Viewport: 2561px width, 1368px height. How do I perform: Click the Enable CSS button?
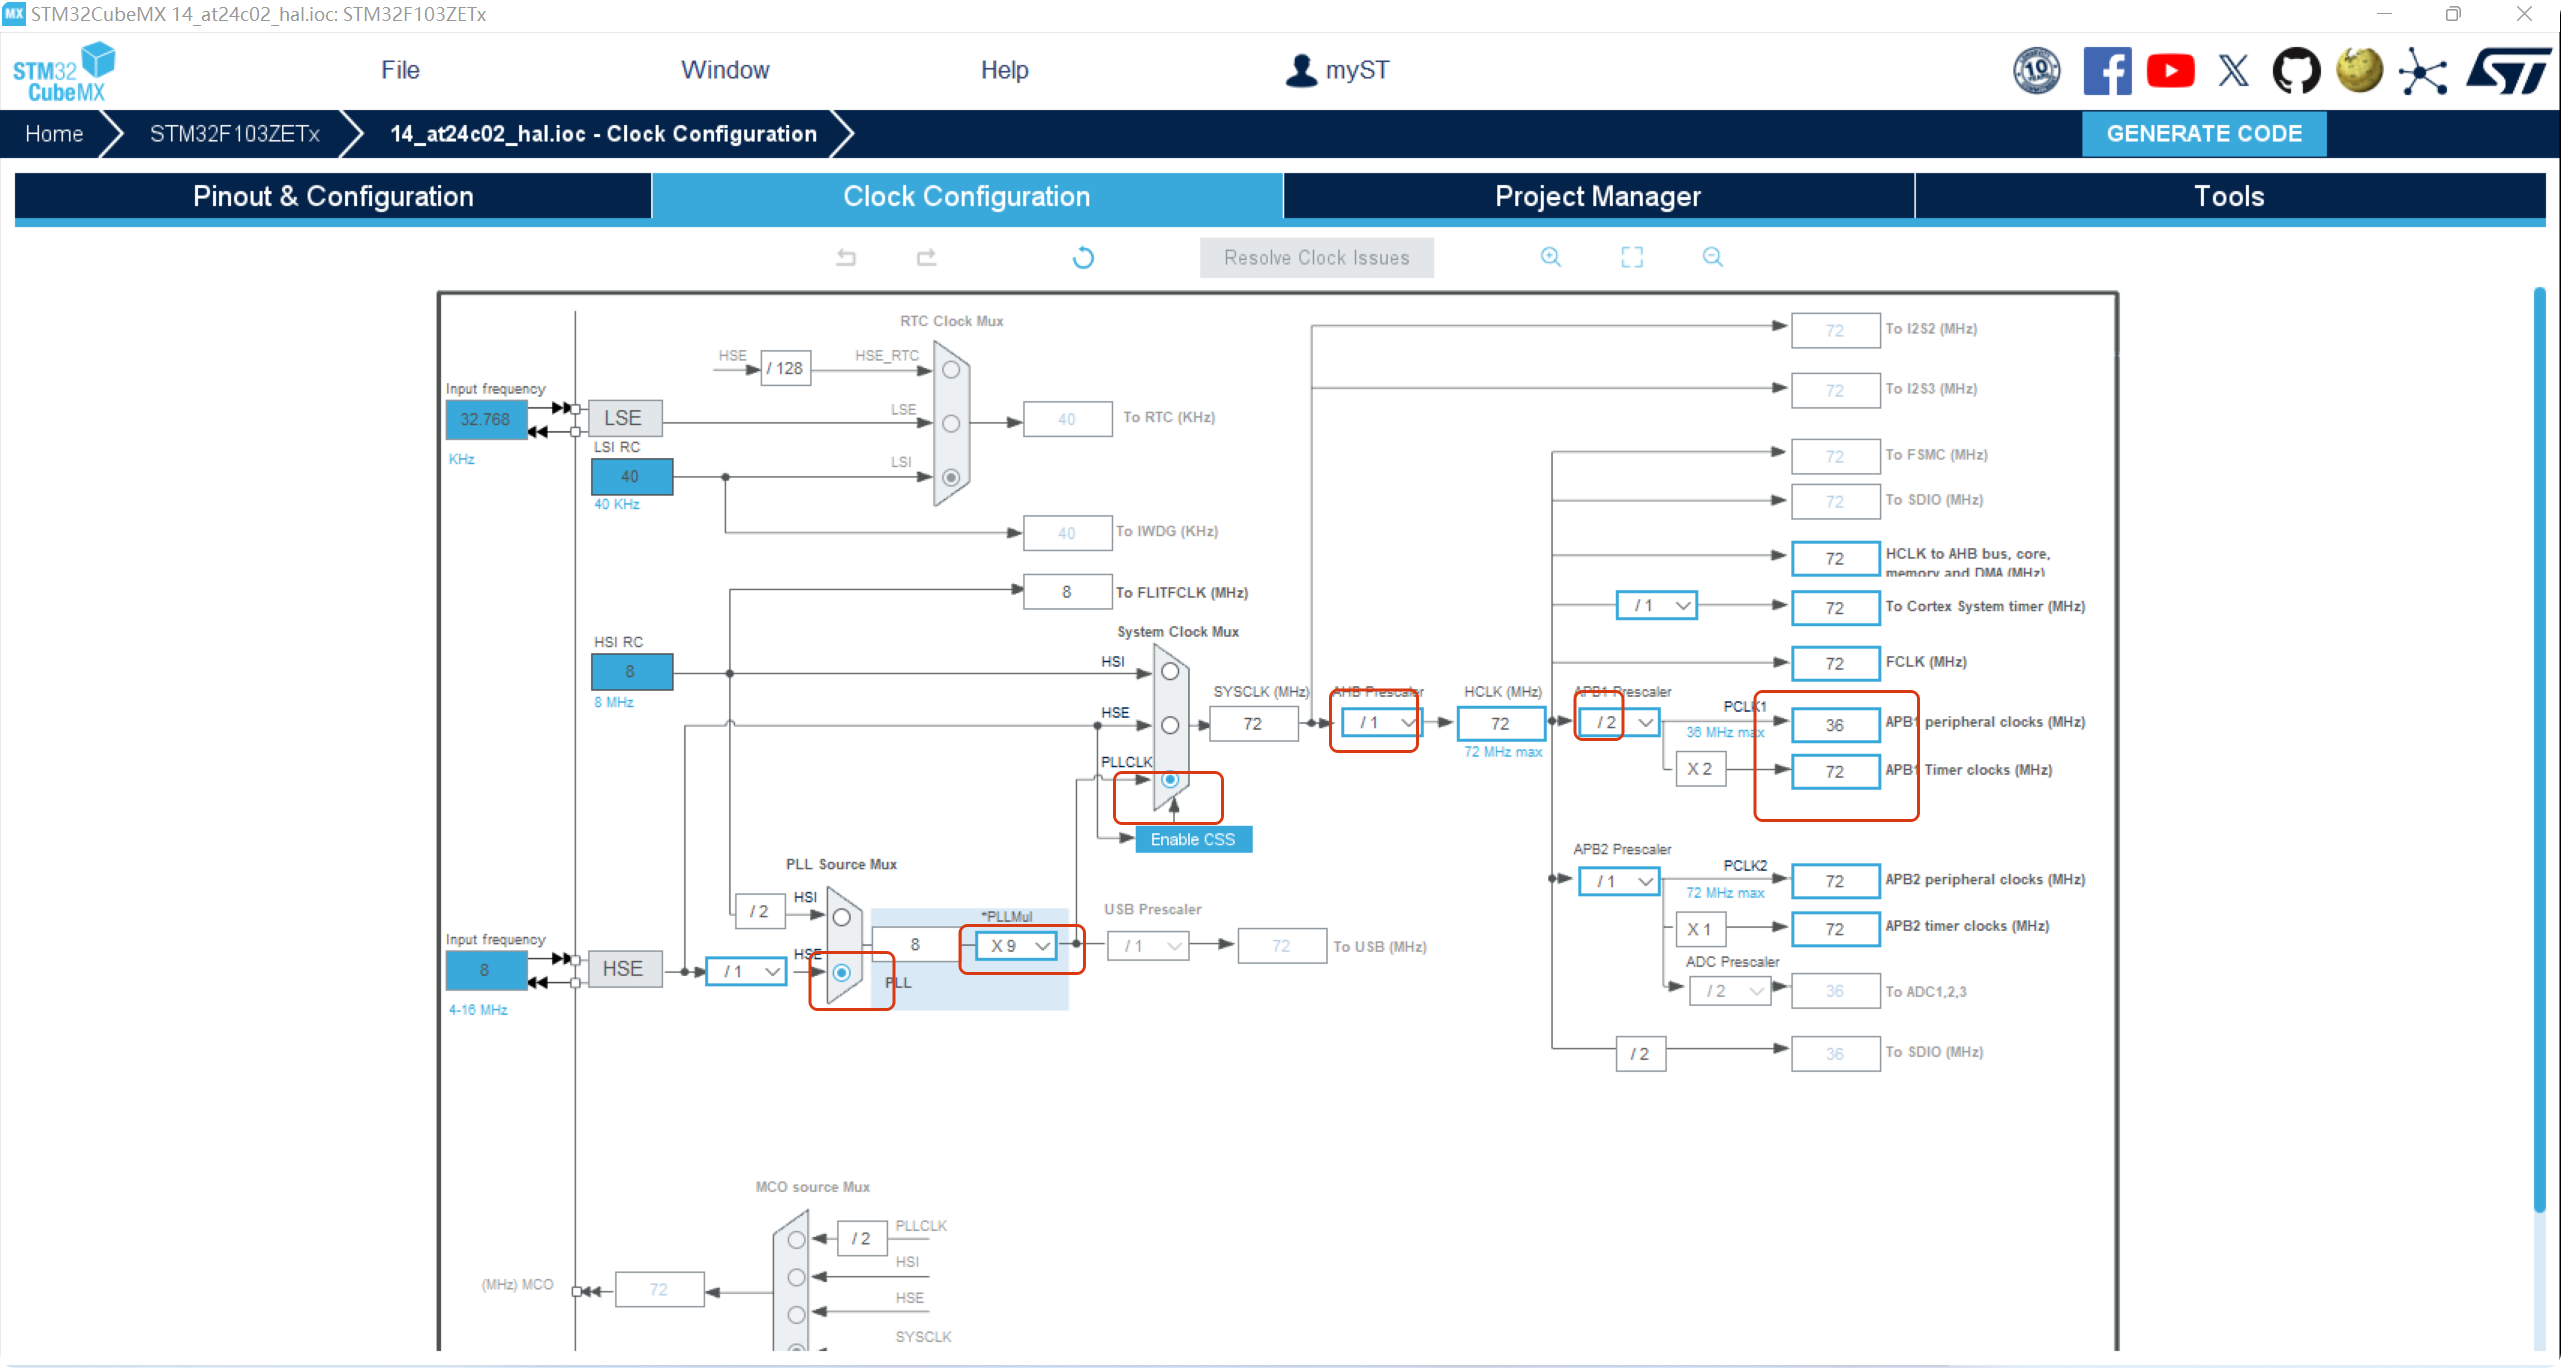(1193, 839)
